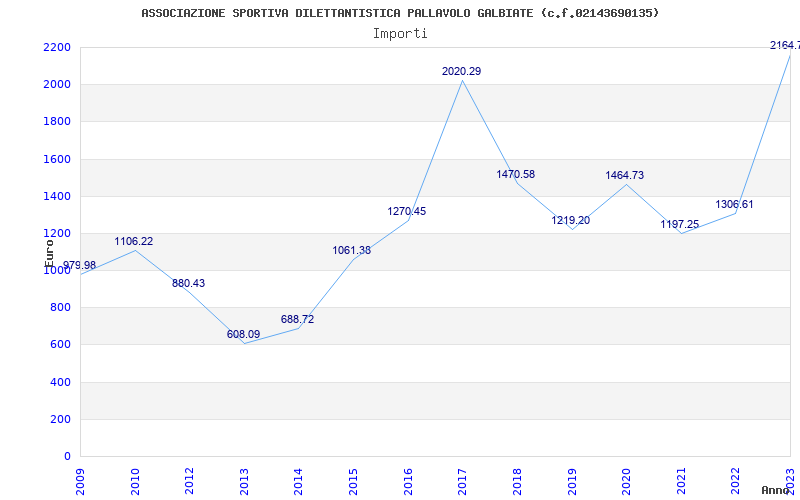
Task: Click the 1306.61 data label
Action: coord(734,204)
